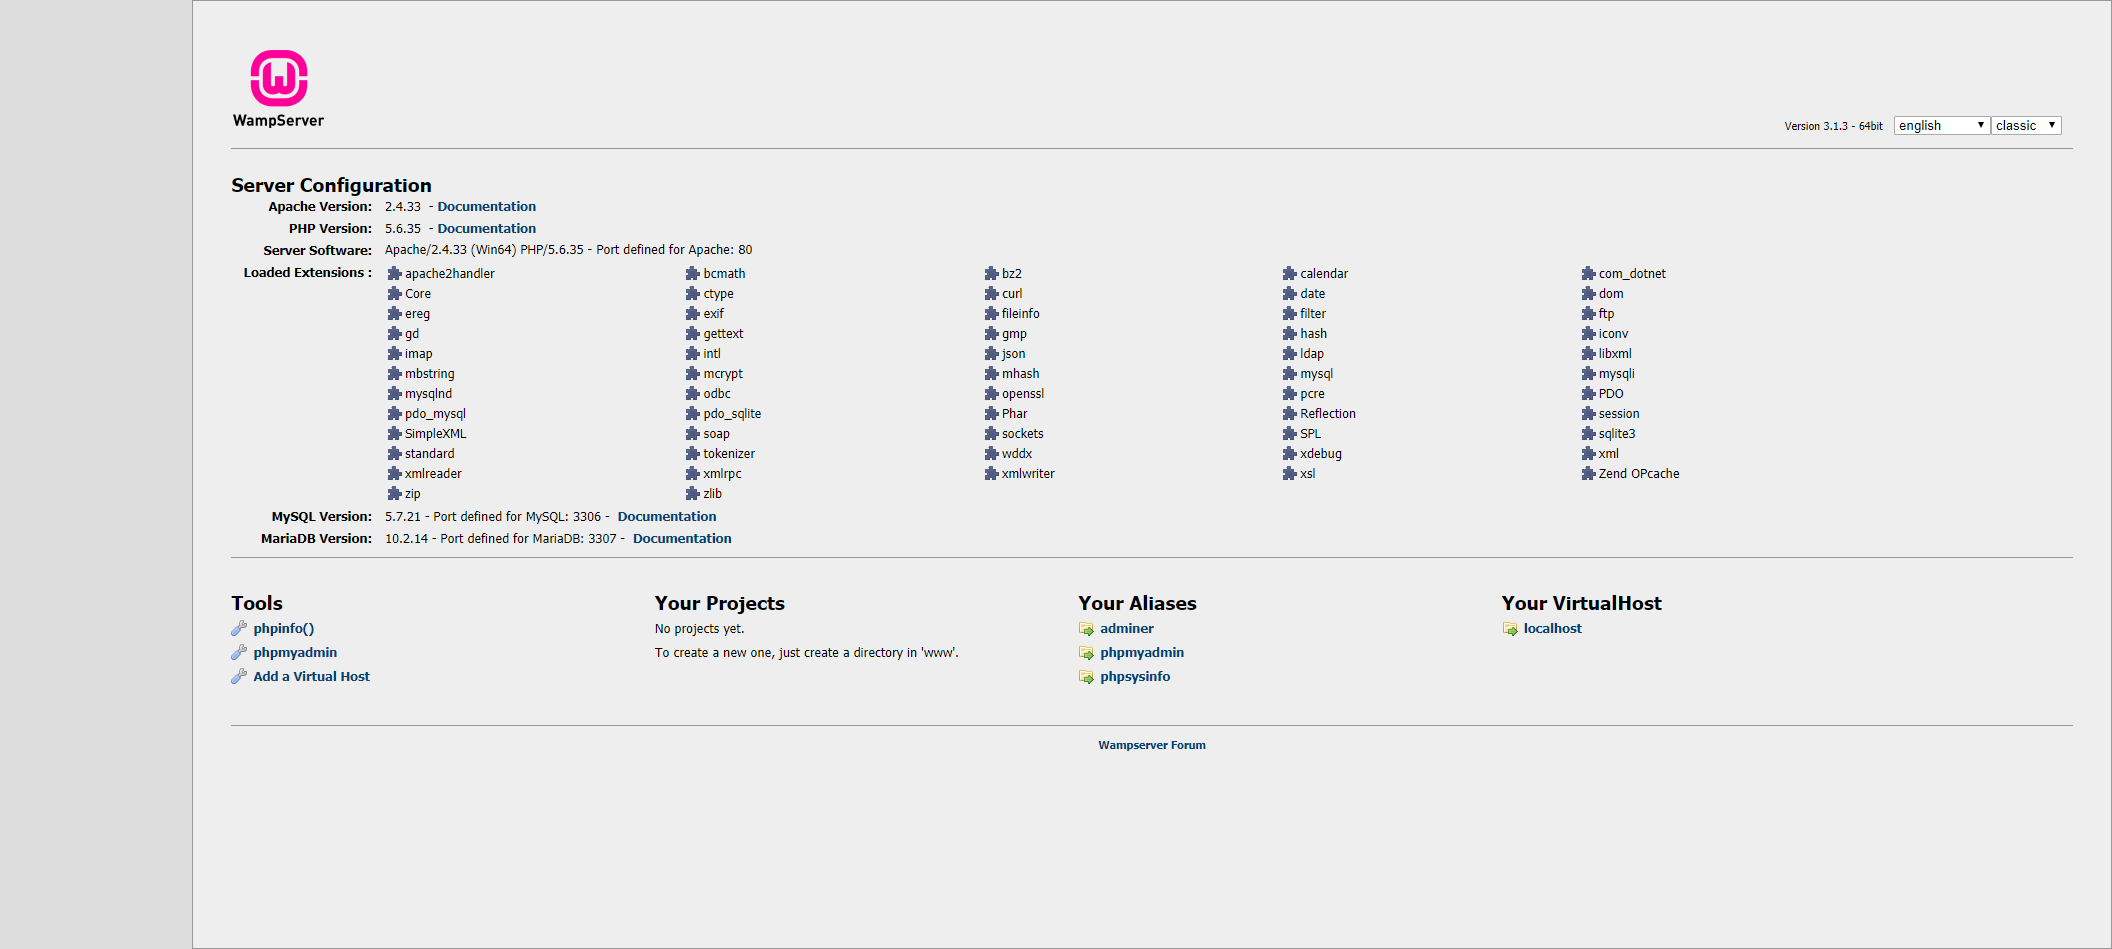Open the Apache Version Documentation link
Viewport: 2112px width, 949px height.
(x=486, y=207)
